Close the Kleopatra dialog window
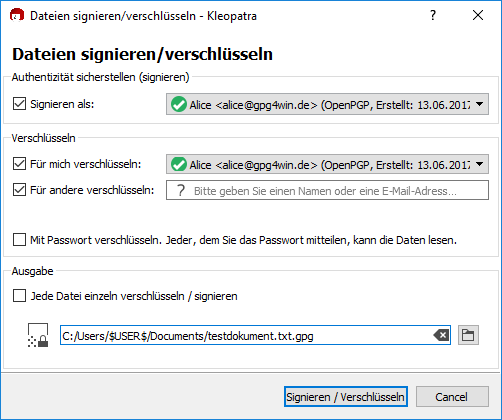Image resolution: width=502 pixels, height=420 pixels. [478, 15]
